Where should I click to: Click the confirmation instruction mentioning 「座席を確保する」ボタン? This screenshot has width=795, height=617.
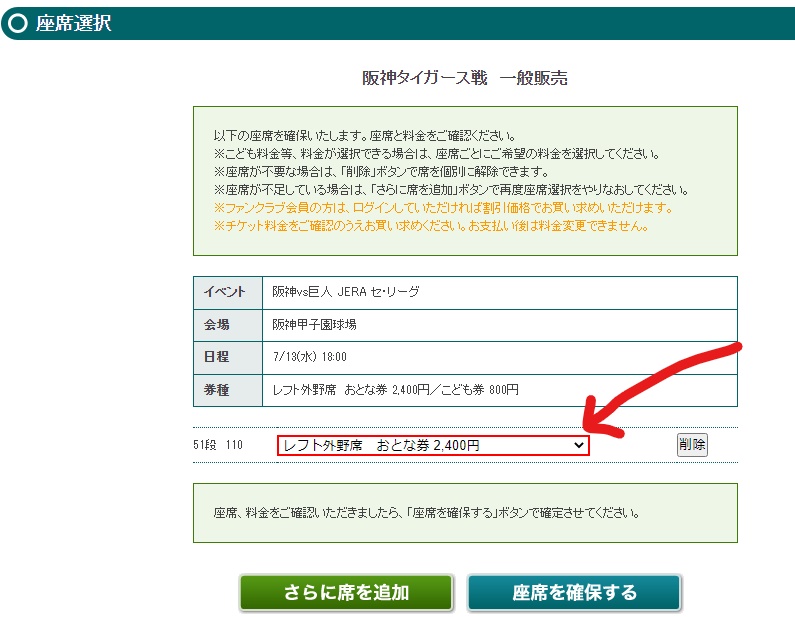[426, 513]
